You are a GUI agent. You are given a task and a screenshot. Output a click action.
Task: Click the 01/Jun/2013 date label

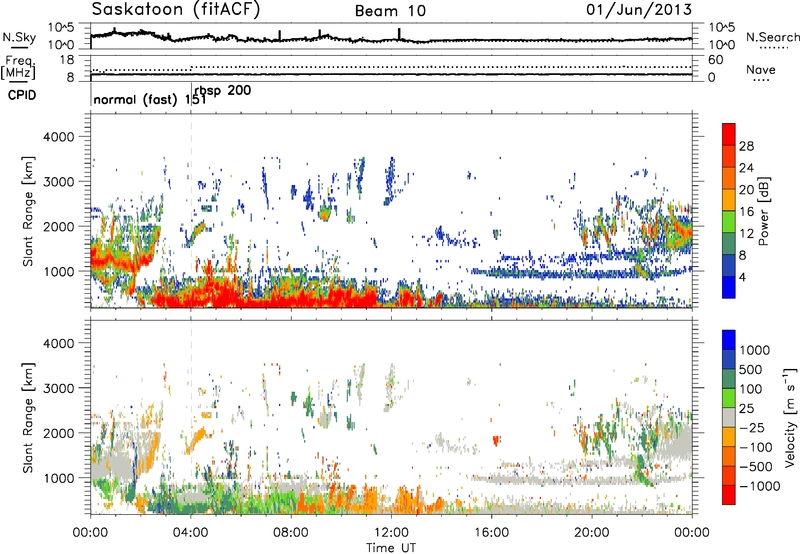click(639, 9)
